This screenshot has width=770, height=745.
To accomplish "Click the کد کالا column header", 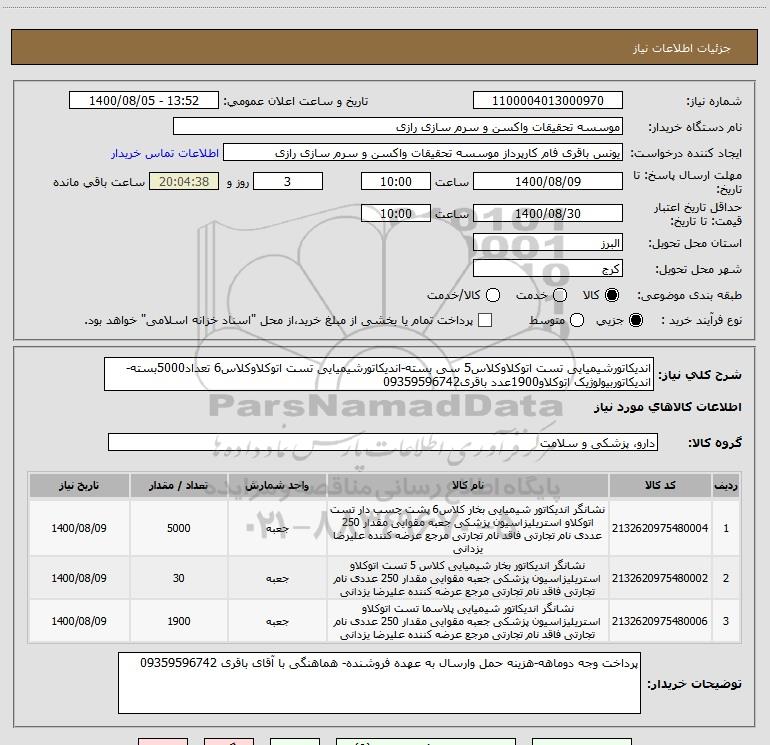I will (x=660, y=486).
